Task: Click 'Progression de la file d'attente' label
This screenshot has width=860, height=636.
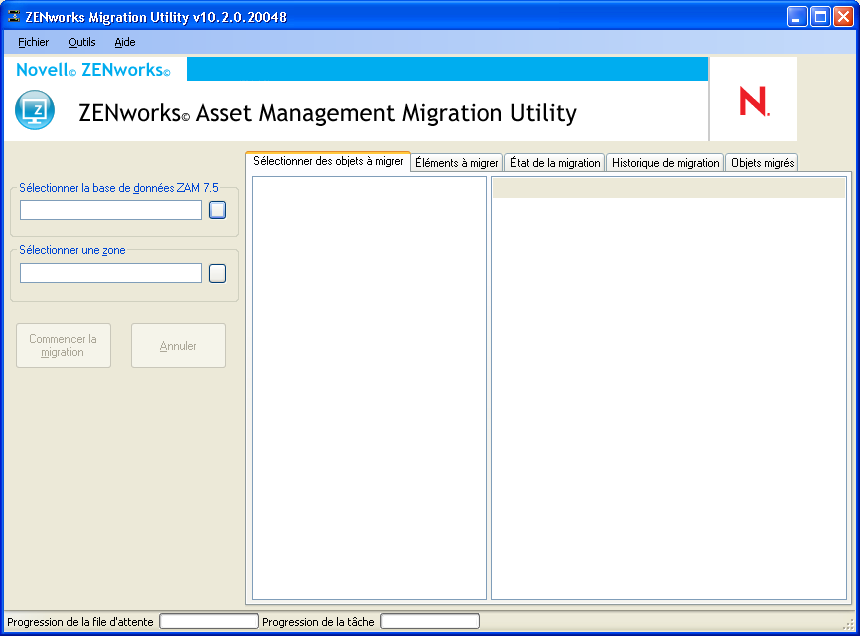Action: tap(80, 622)
